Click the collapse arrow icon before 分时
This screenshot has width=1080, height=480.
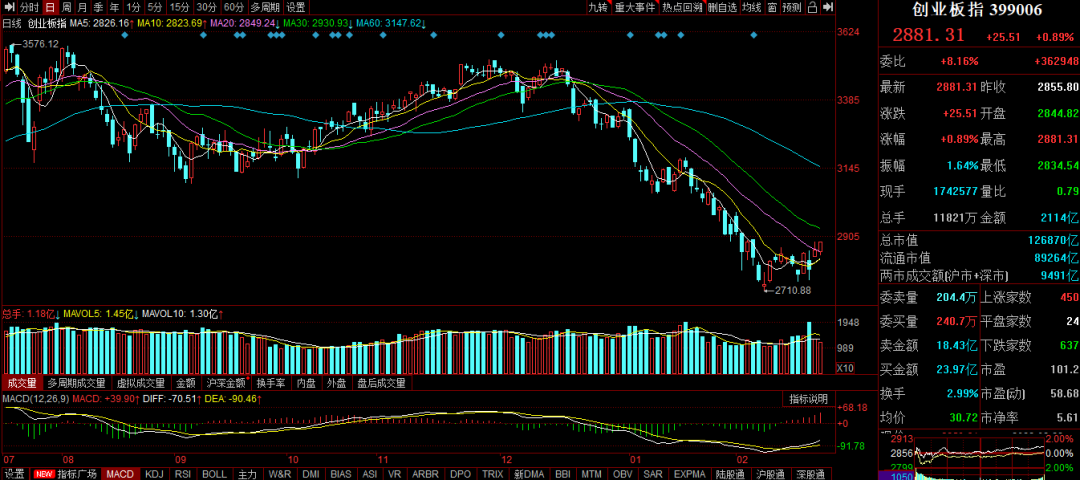[x=9, y=8]
